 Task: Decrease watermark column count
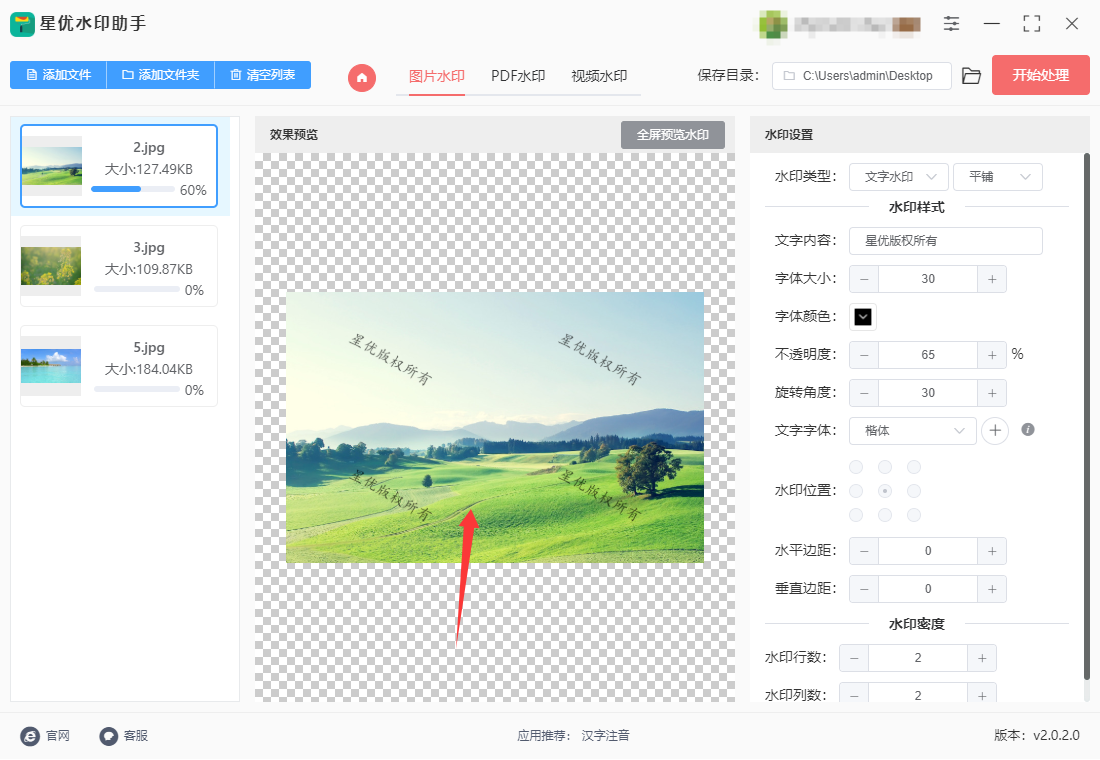[854, 695]
